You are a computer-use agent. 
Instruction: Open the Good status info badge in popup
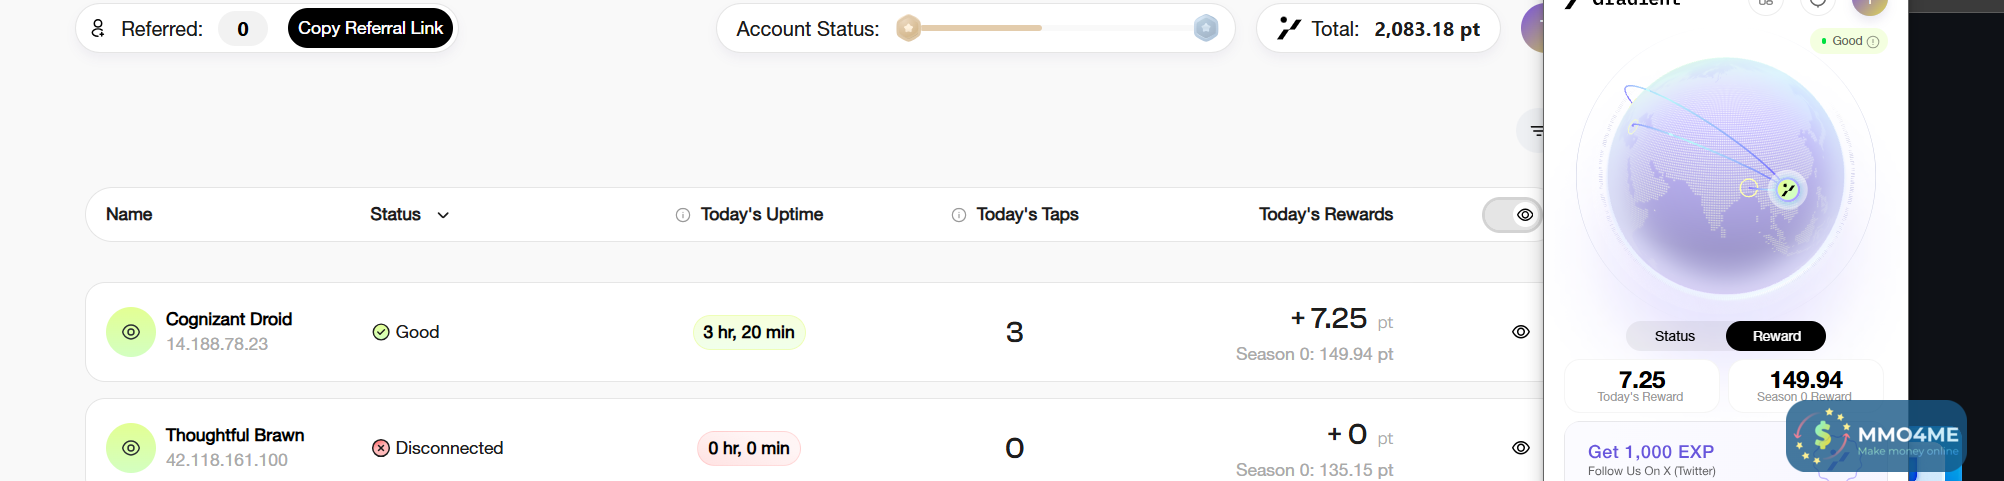click(1849, 41)
